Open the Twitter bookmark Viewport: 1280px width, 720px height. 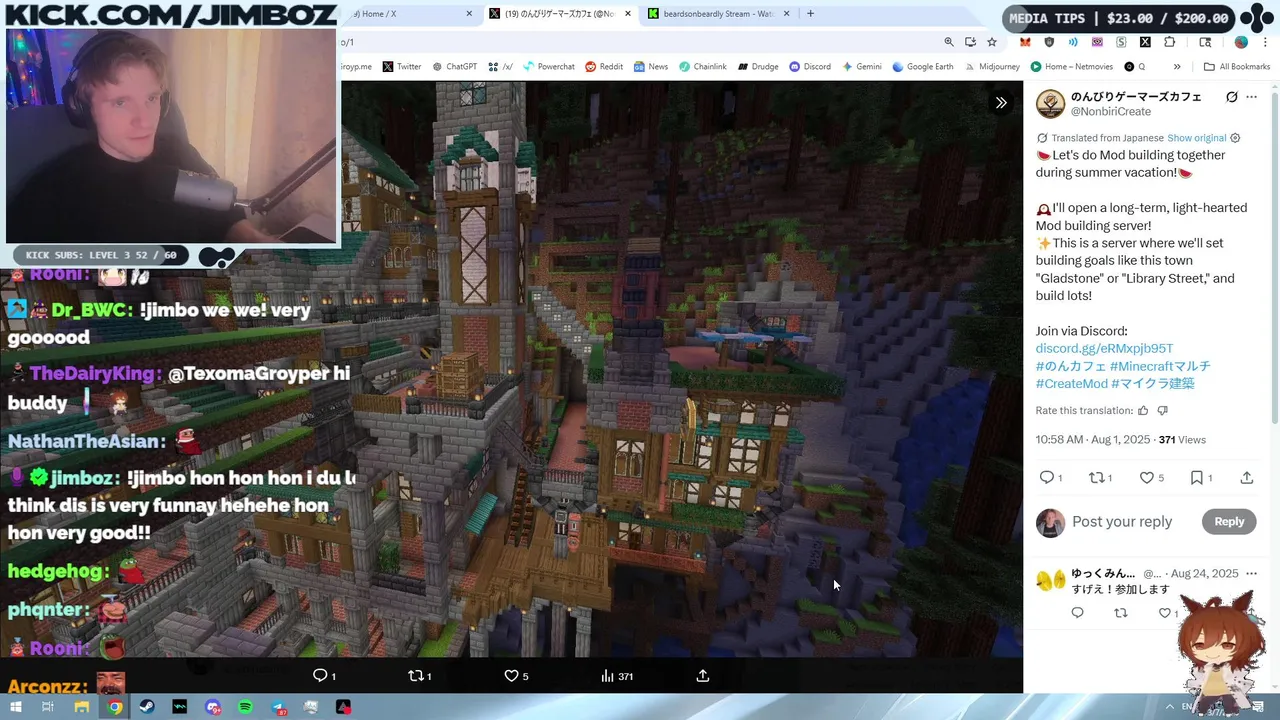coord(402,67)
